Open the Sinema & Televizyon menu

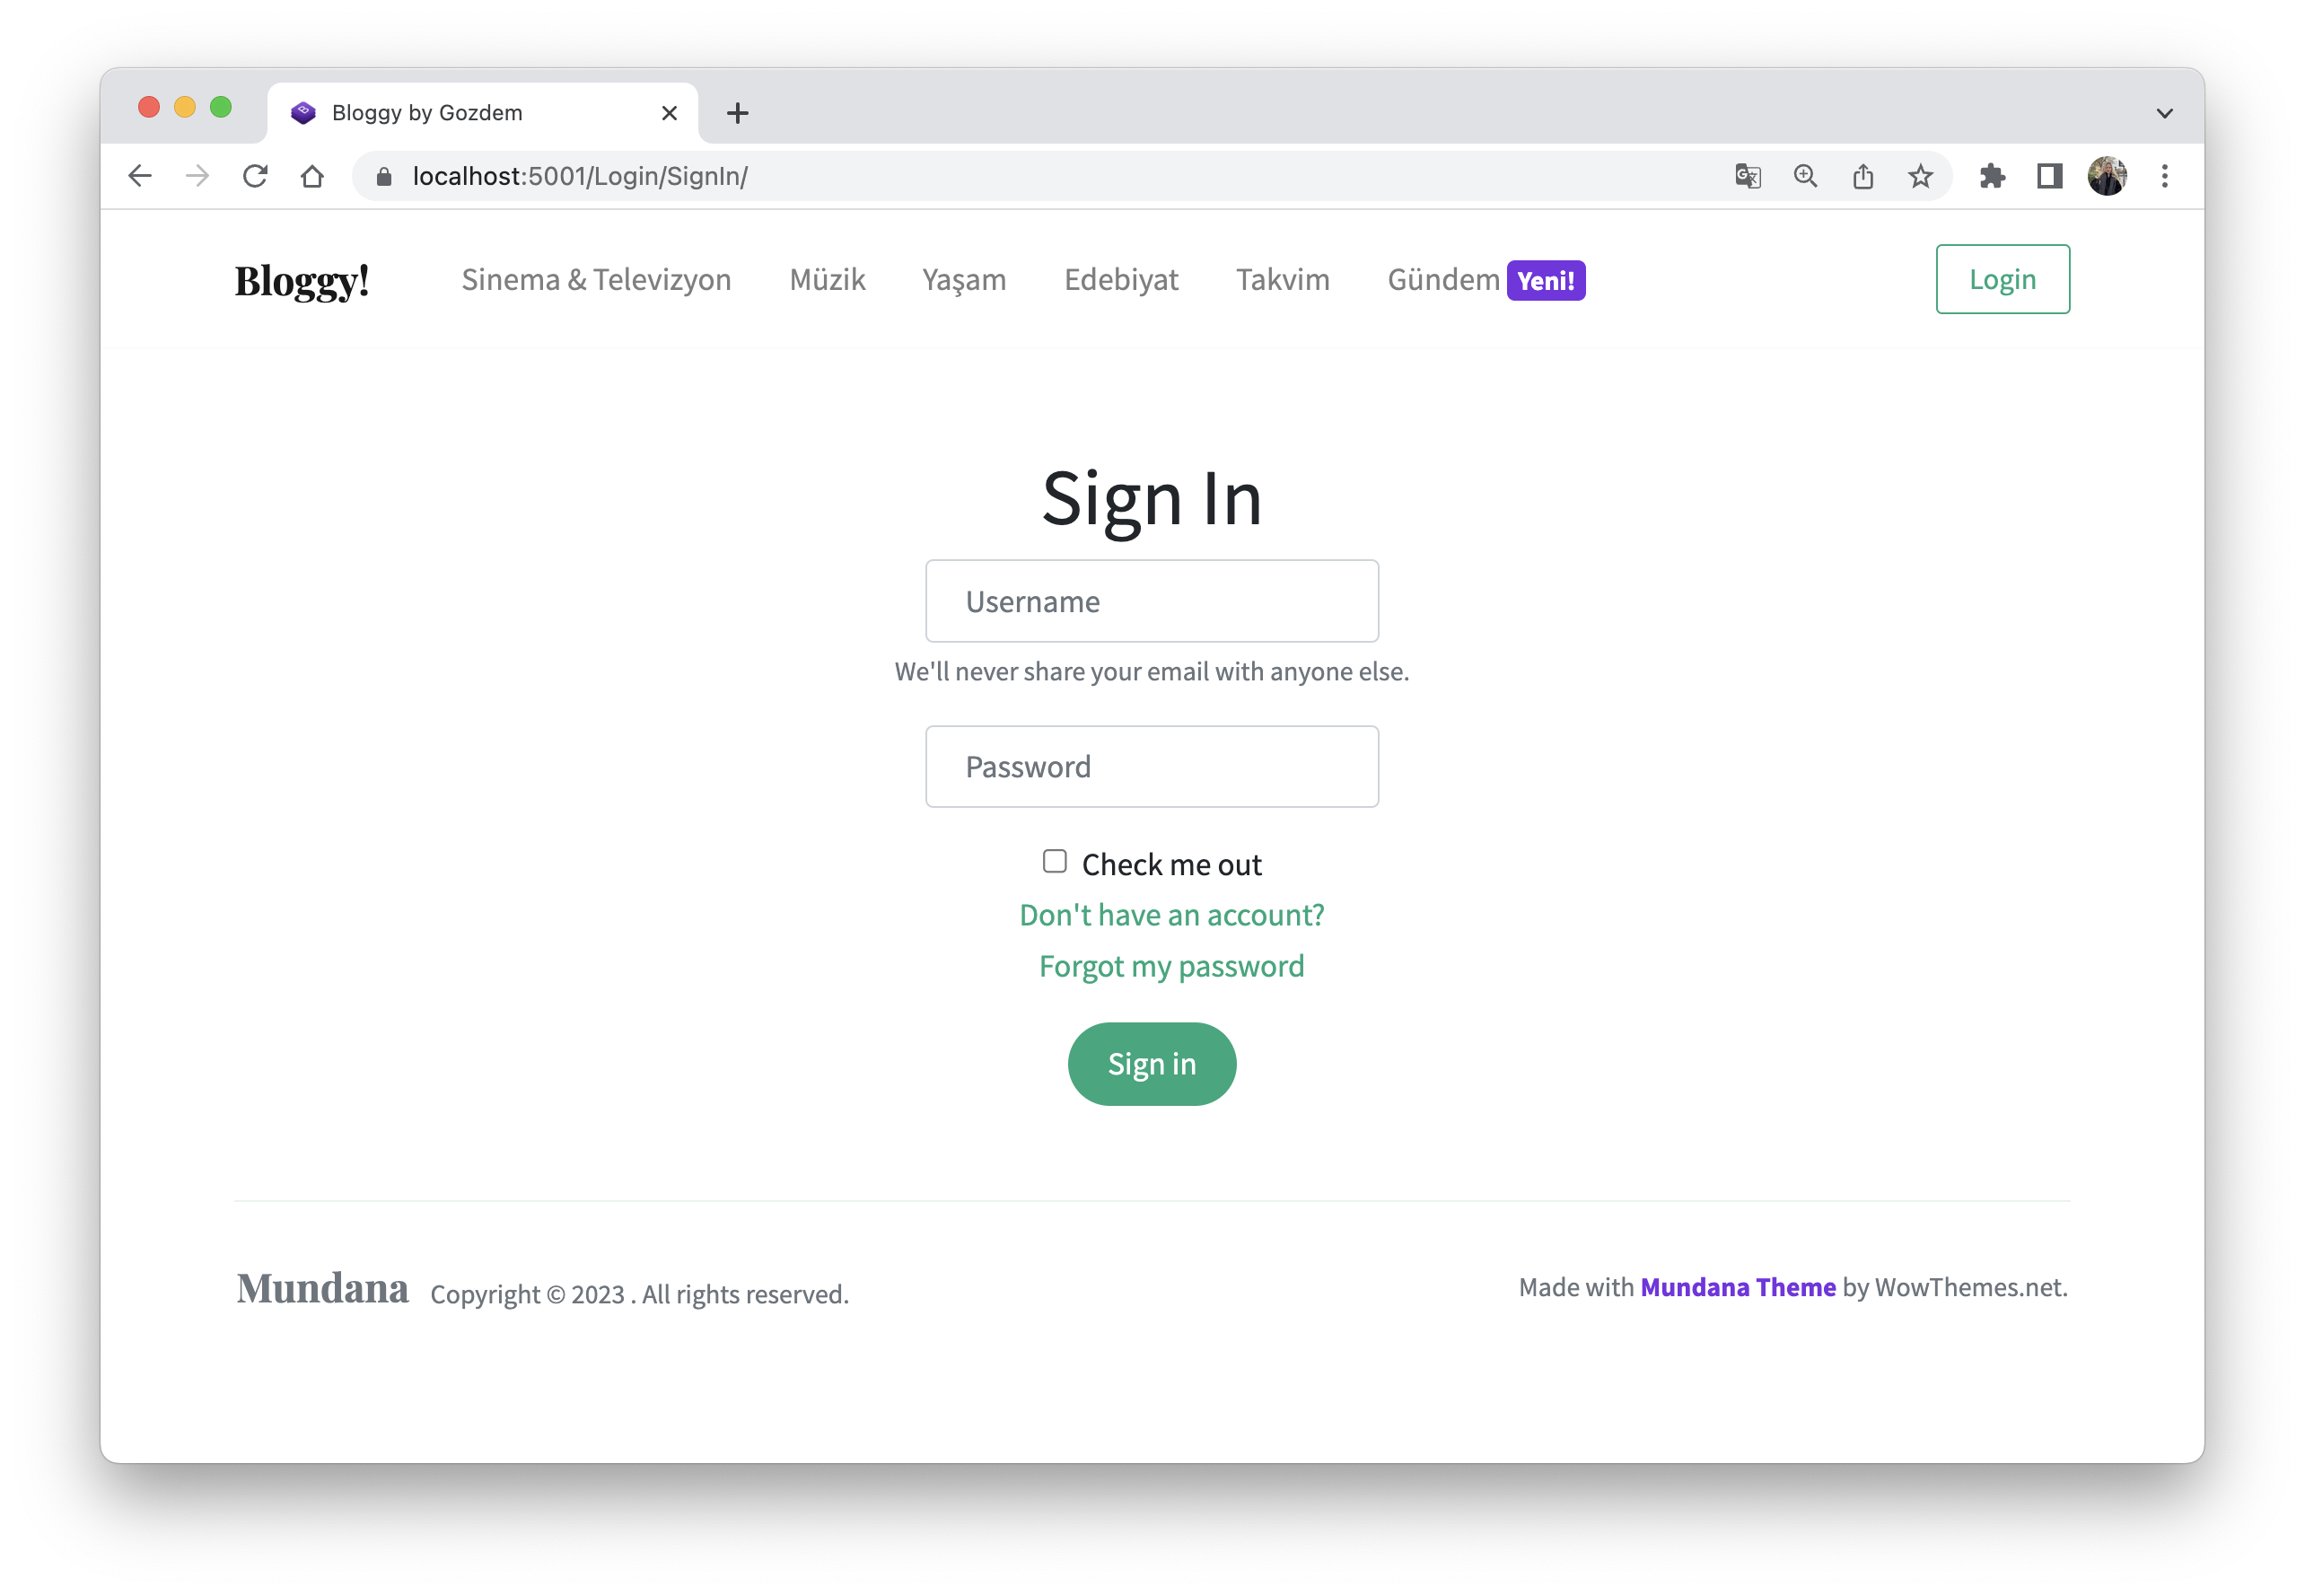(x=596, y=279)
